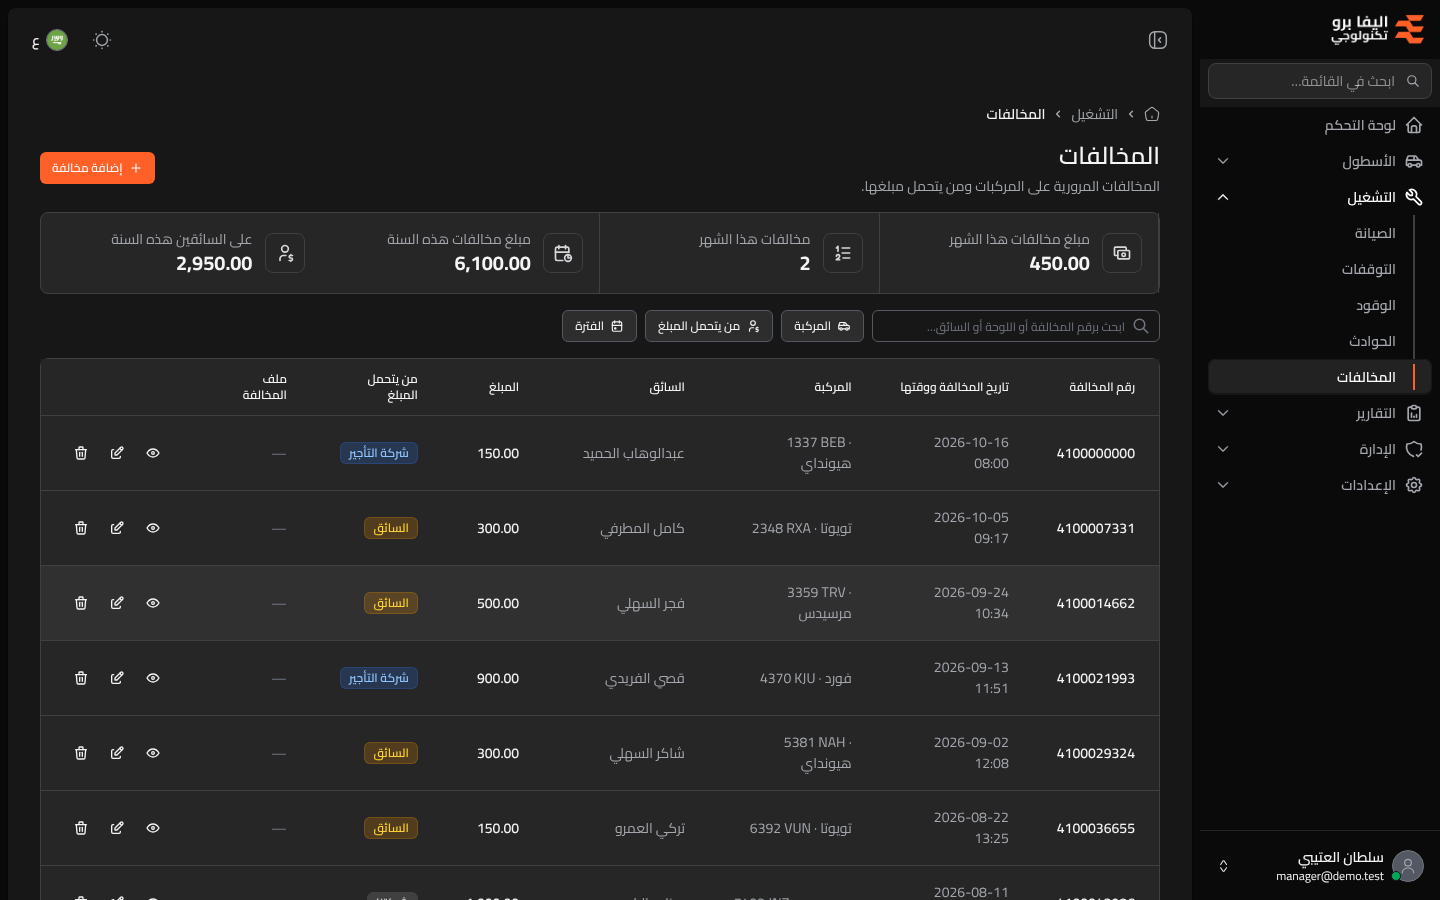Go to لوحة التحكم dashboard
This screenshot has width=1440, height=900.
(x=1320, y=125)
